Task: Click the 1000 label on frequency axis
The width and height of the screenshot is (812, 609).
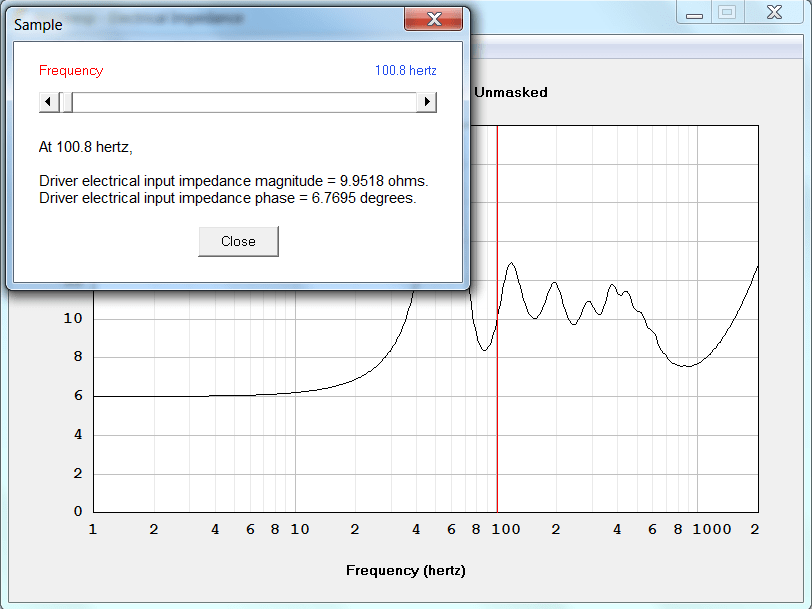Action: 712,529
